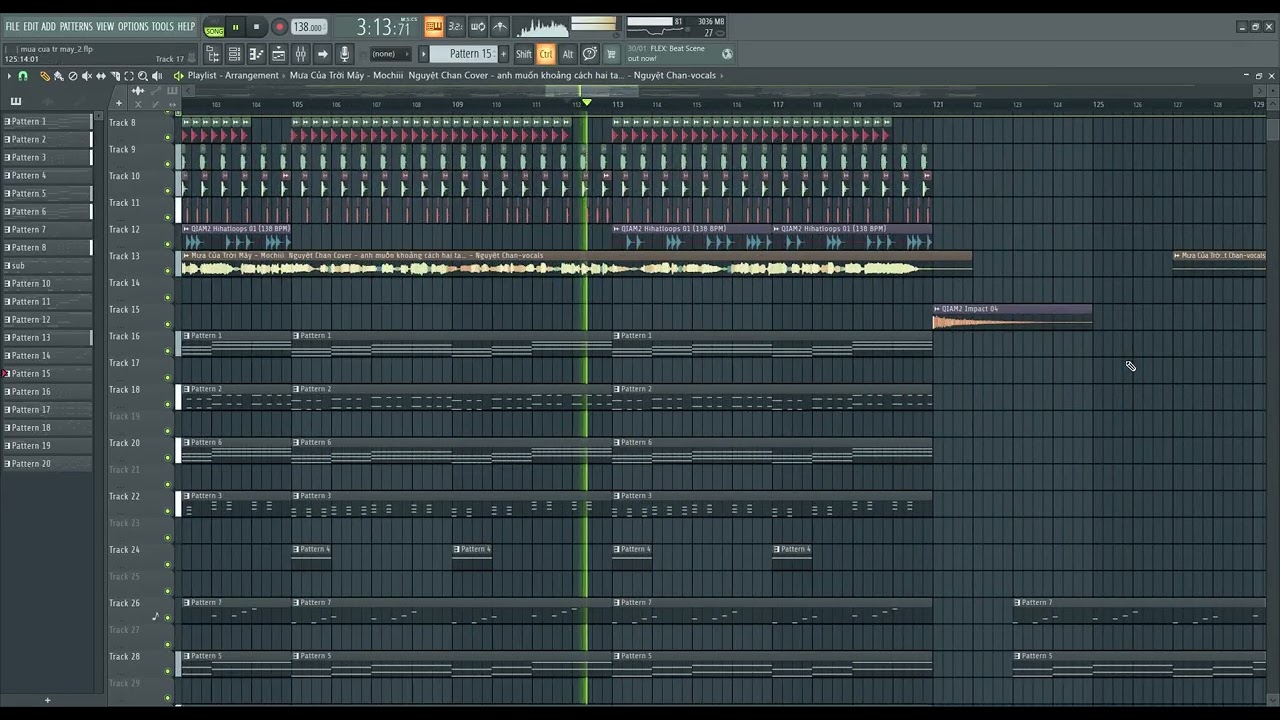
Task: Activate the Playback speaker tool
Action: click(x=156, y=76)
